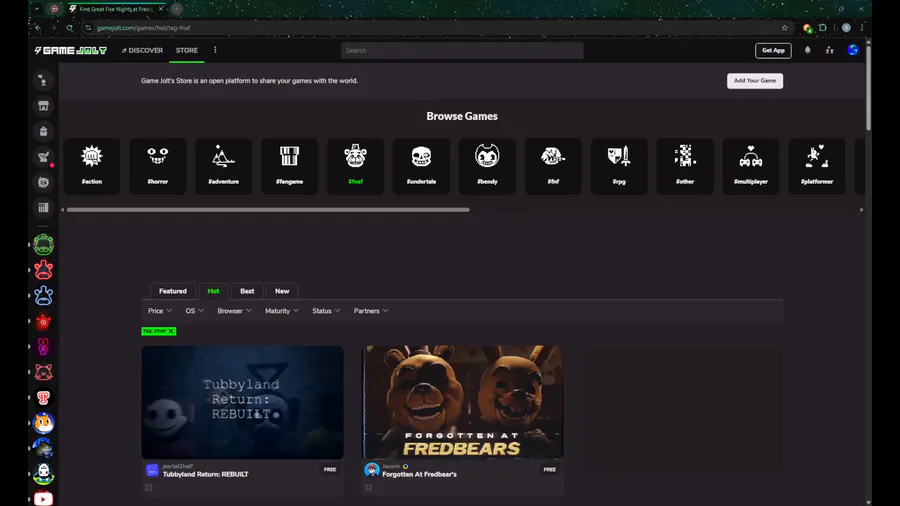Image resolution: width=900 pixels, height=506 pixels.
Task: Open the globe user avatar menu
Action: [x=853, y=50]
